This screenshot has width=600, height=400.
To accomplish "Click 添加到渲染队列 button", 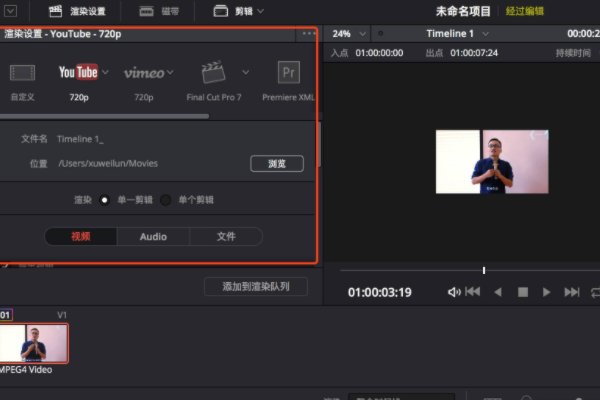I will 256,286.
